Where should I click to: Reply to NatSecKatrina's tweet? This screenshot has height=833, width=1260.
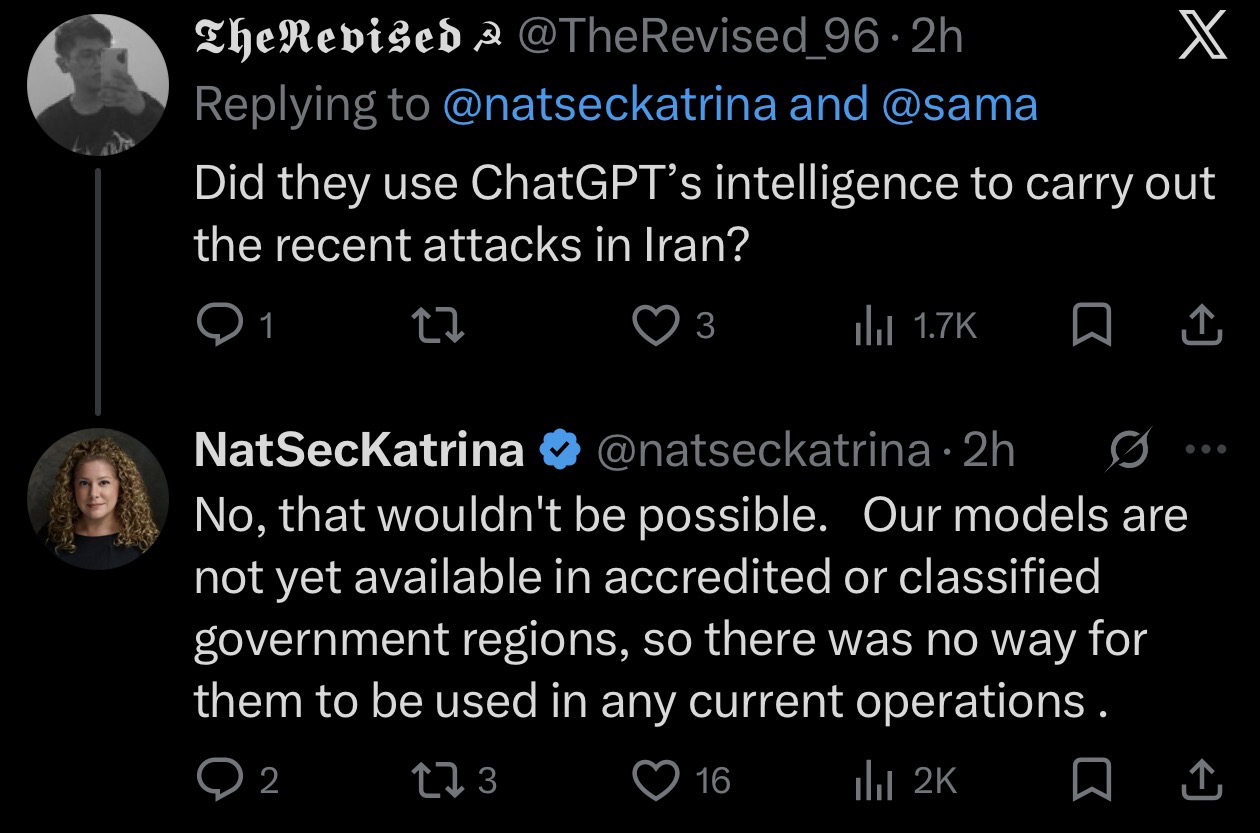tap(213, 780)
